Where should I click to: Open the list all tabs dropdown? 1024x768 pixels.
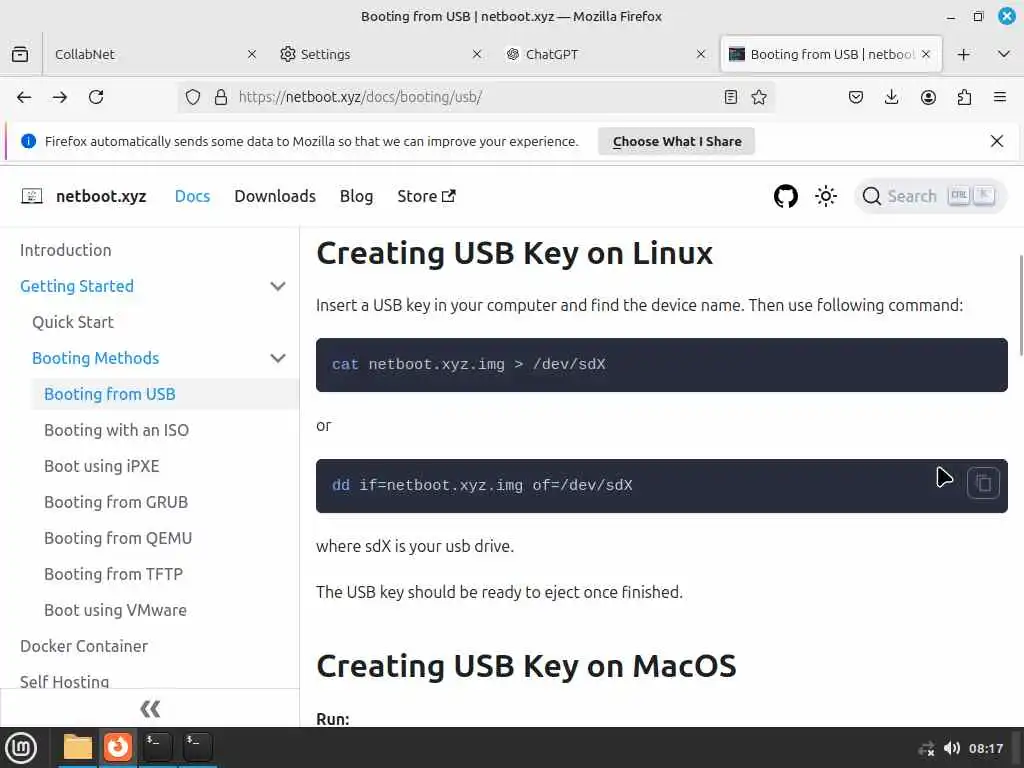click(1003, 54)
